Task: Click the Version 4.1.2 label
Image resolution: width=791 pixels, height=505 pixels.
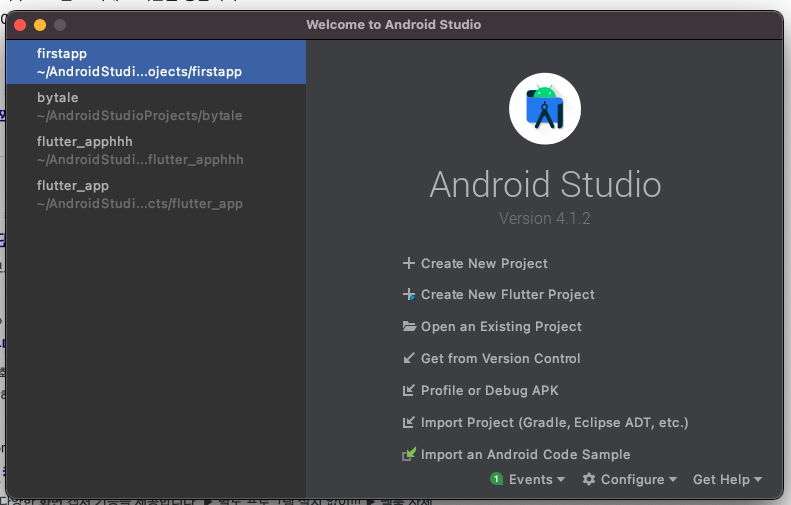Action: (x=545, y=218)
